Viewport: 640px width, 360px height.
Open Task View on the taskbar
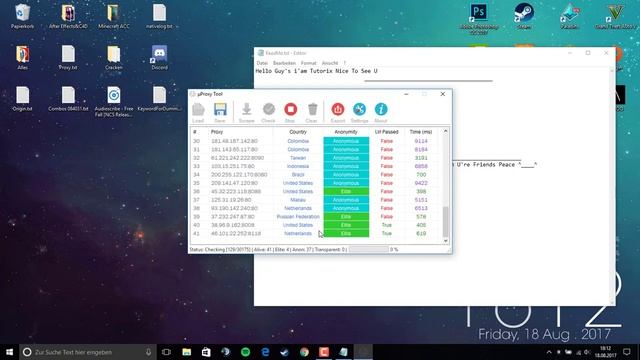[166, 352]
